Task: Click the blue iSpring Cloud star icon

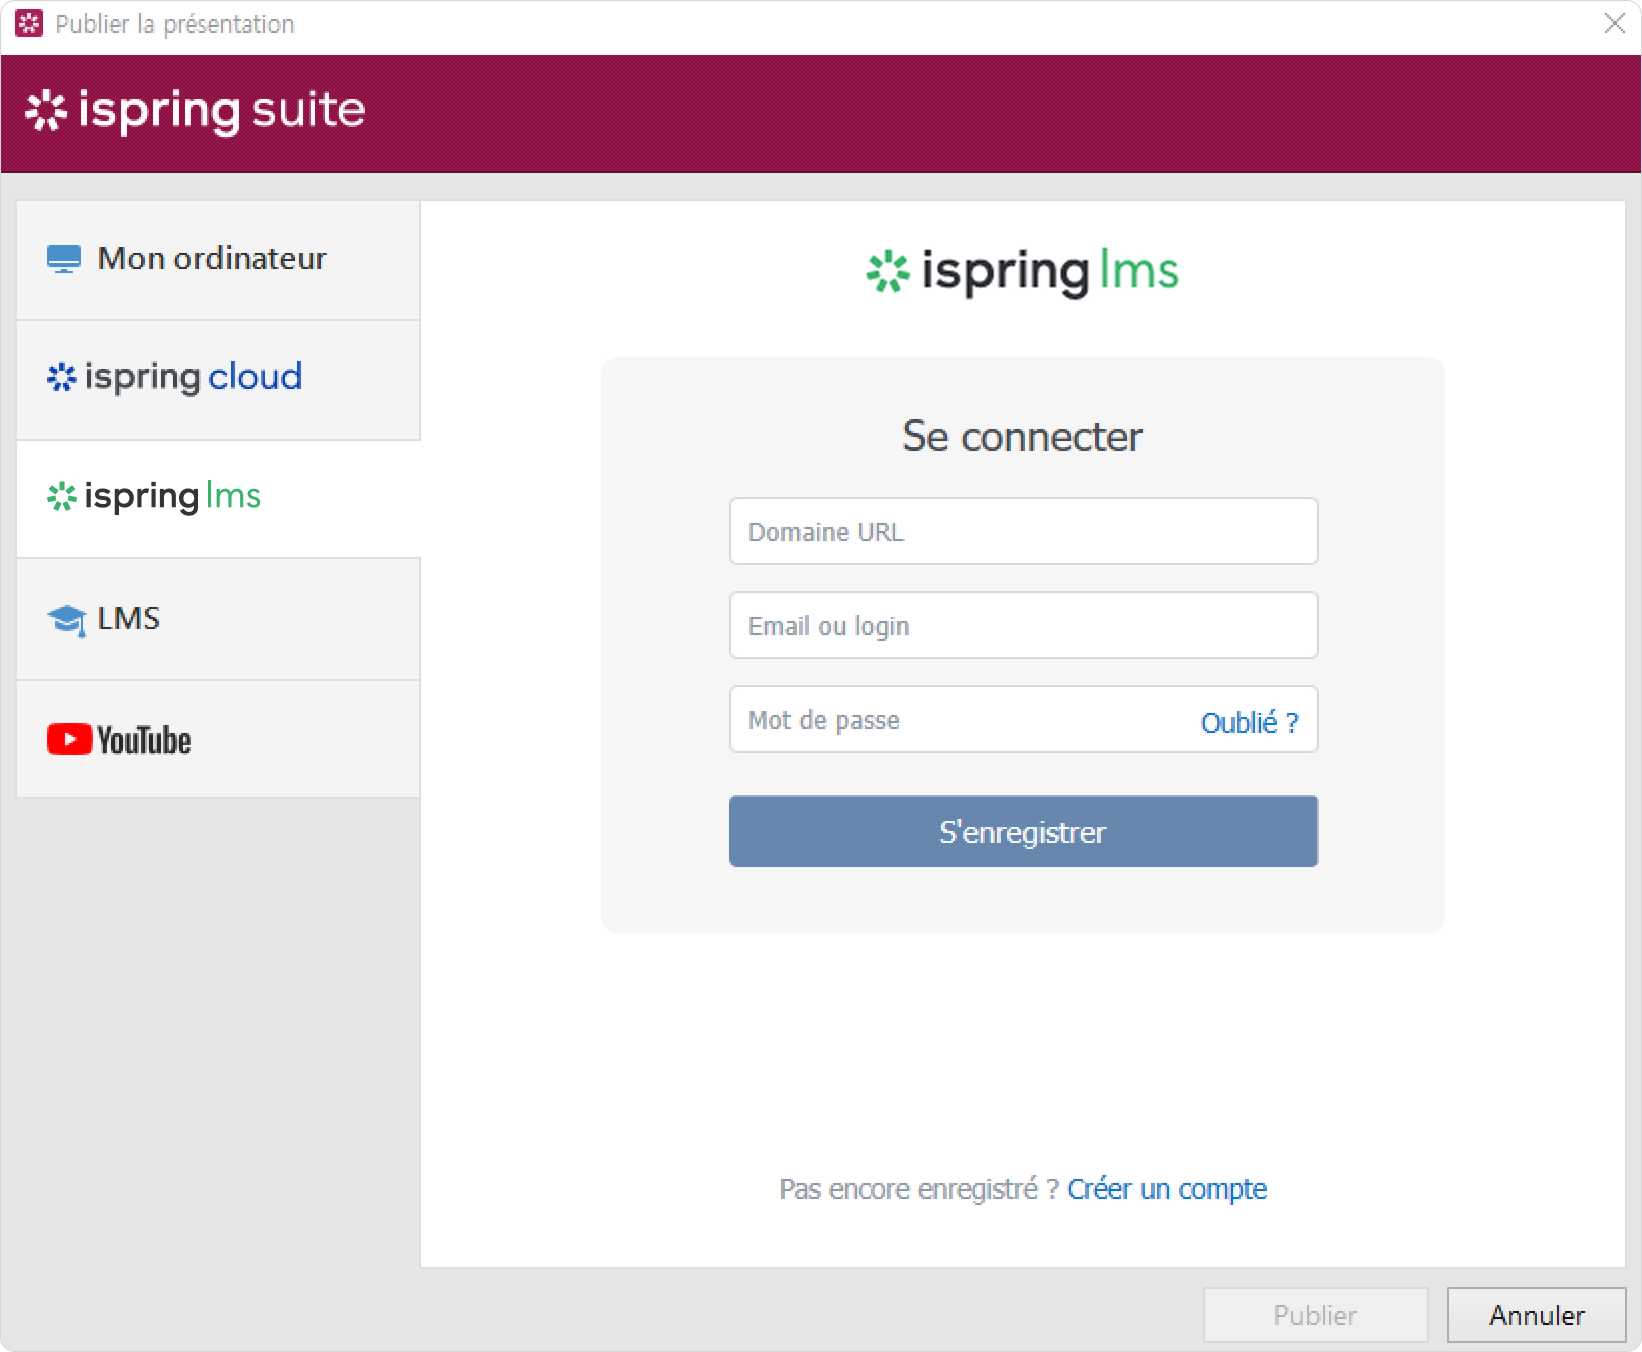Action: coord(62,377)
